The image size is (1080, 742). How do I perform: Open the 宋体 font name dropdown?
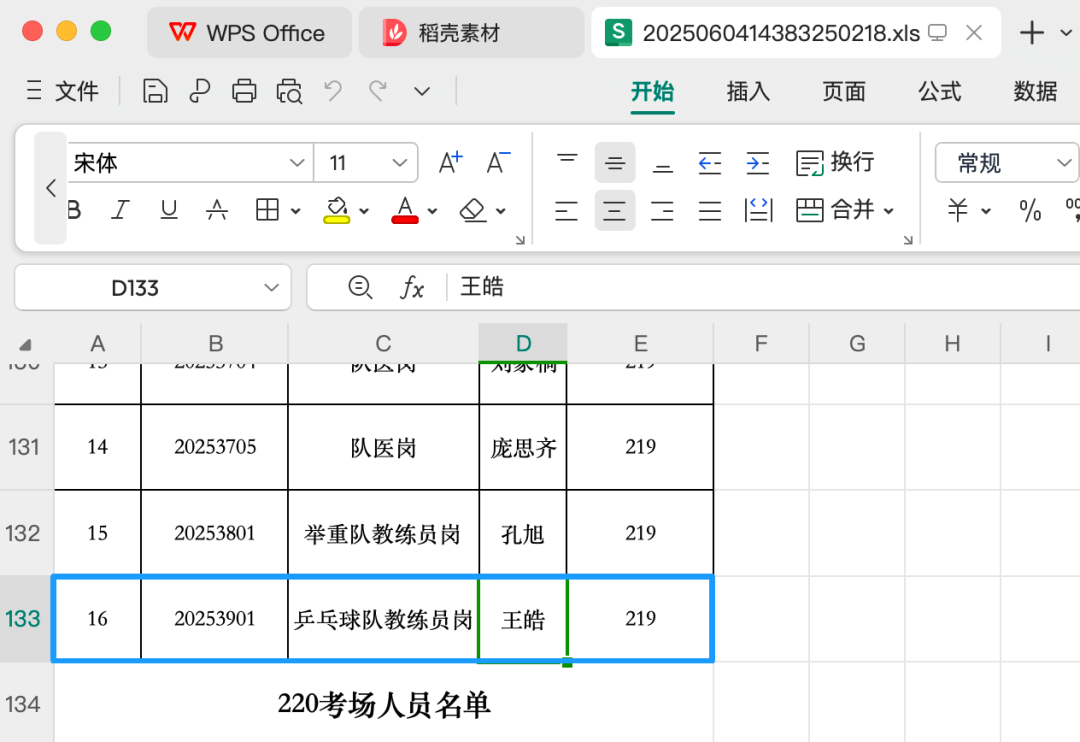[x=298, y=163]
